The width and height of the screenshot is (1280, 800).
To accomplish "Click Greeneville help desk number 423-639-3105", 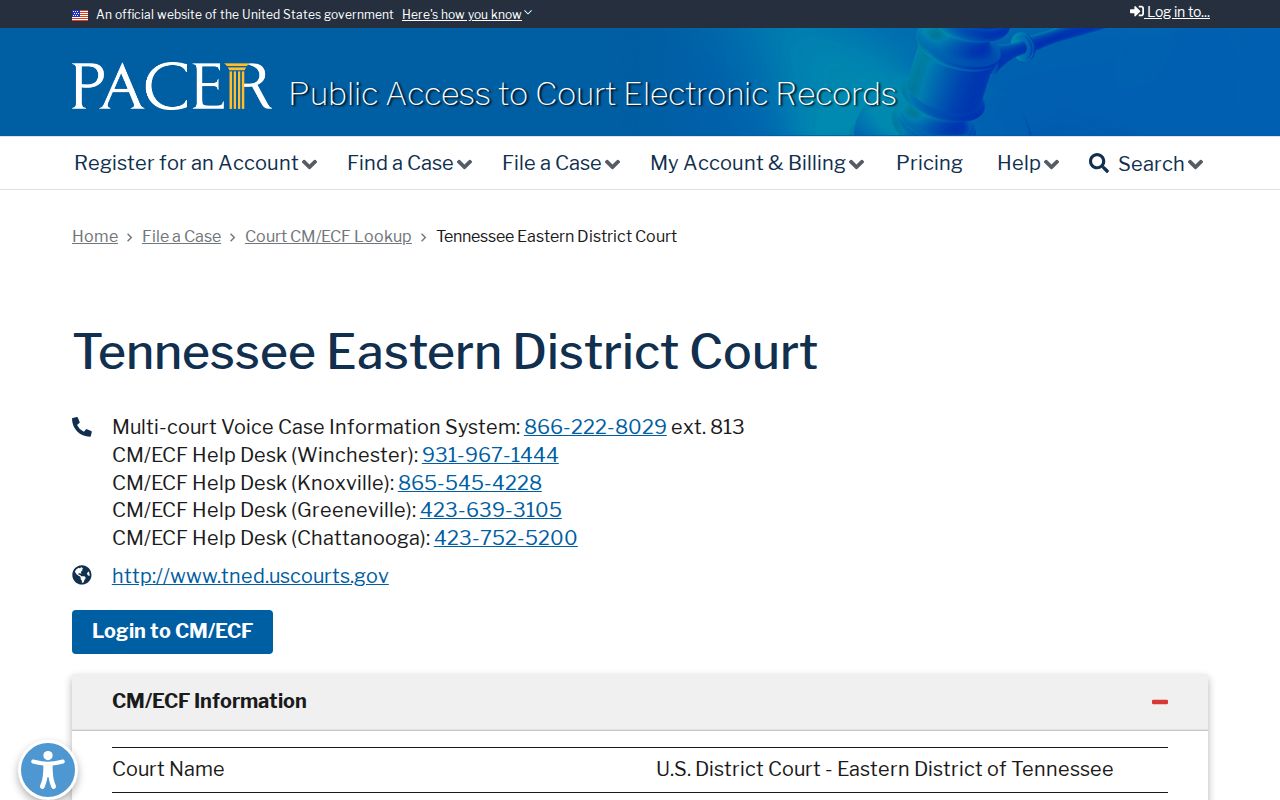I will (491, 510).
